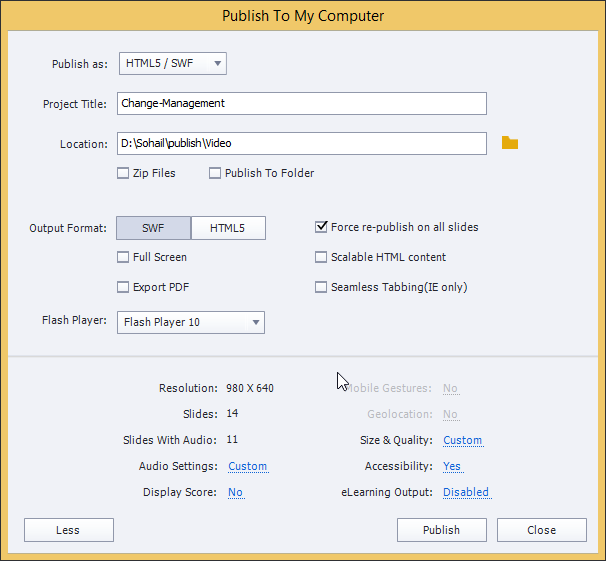This screenshot has width=606, height=561.
Task: Click the Display Score No link
Action: pos(235,492)
